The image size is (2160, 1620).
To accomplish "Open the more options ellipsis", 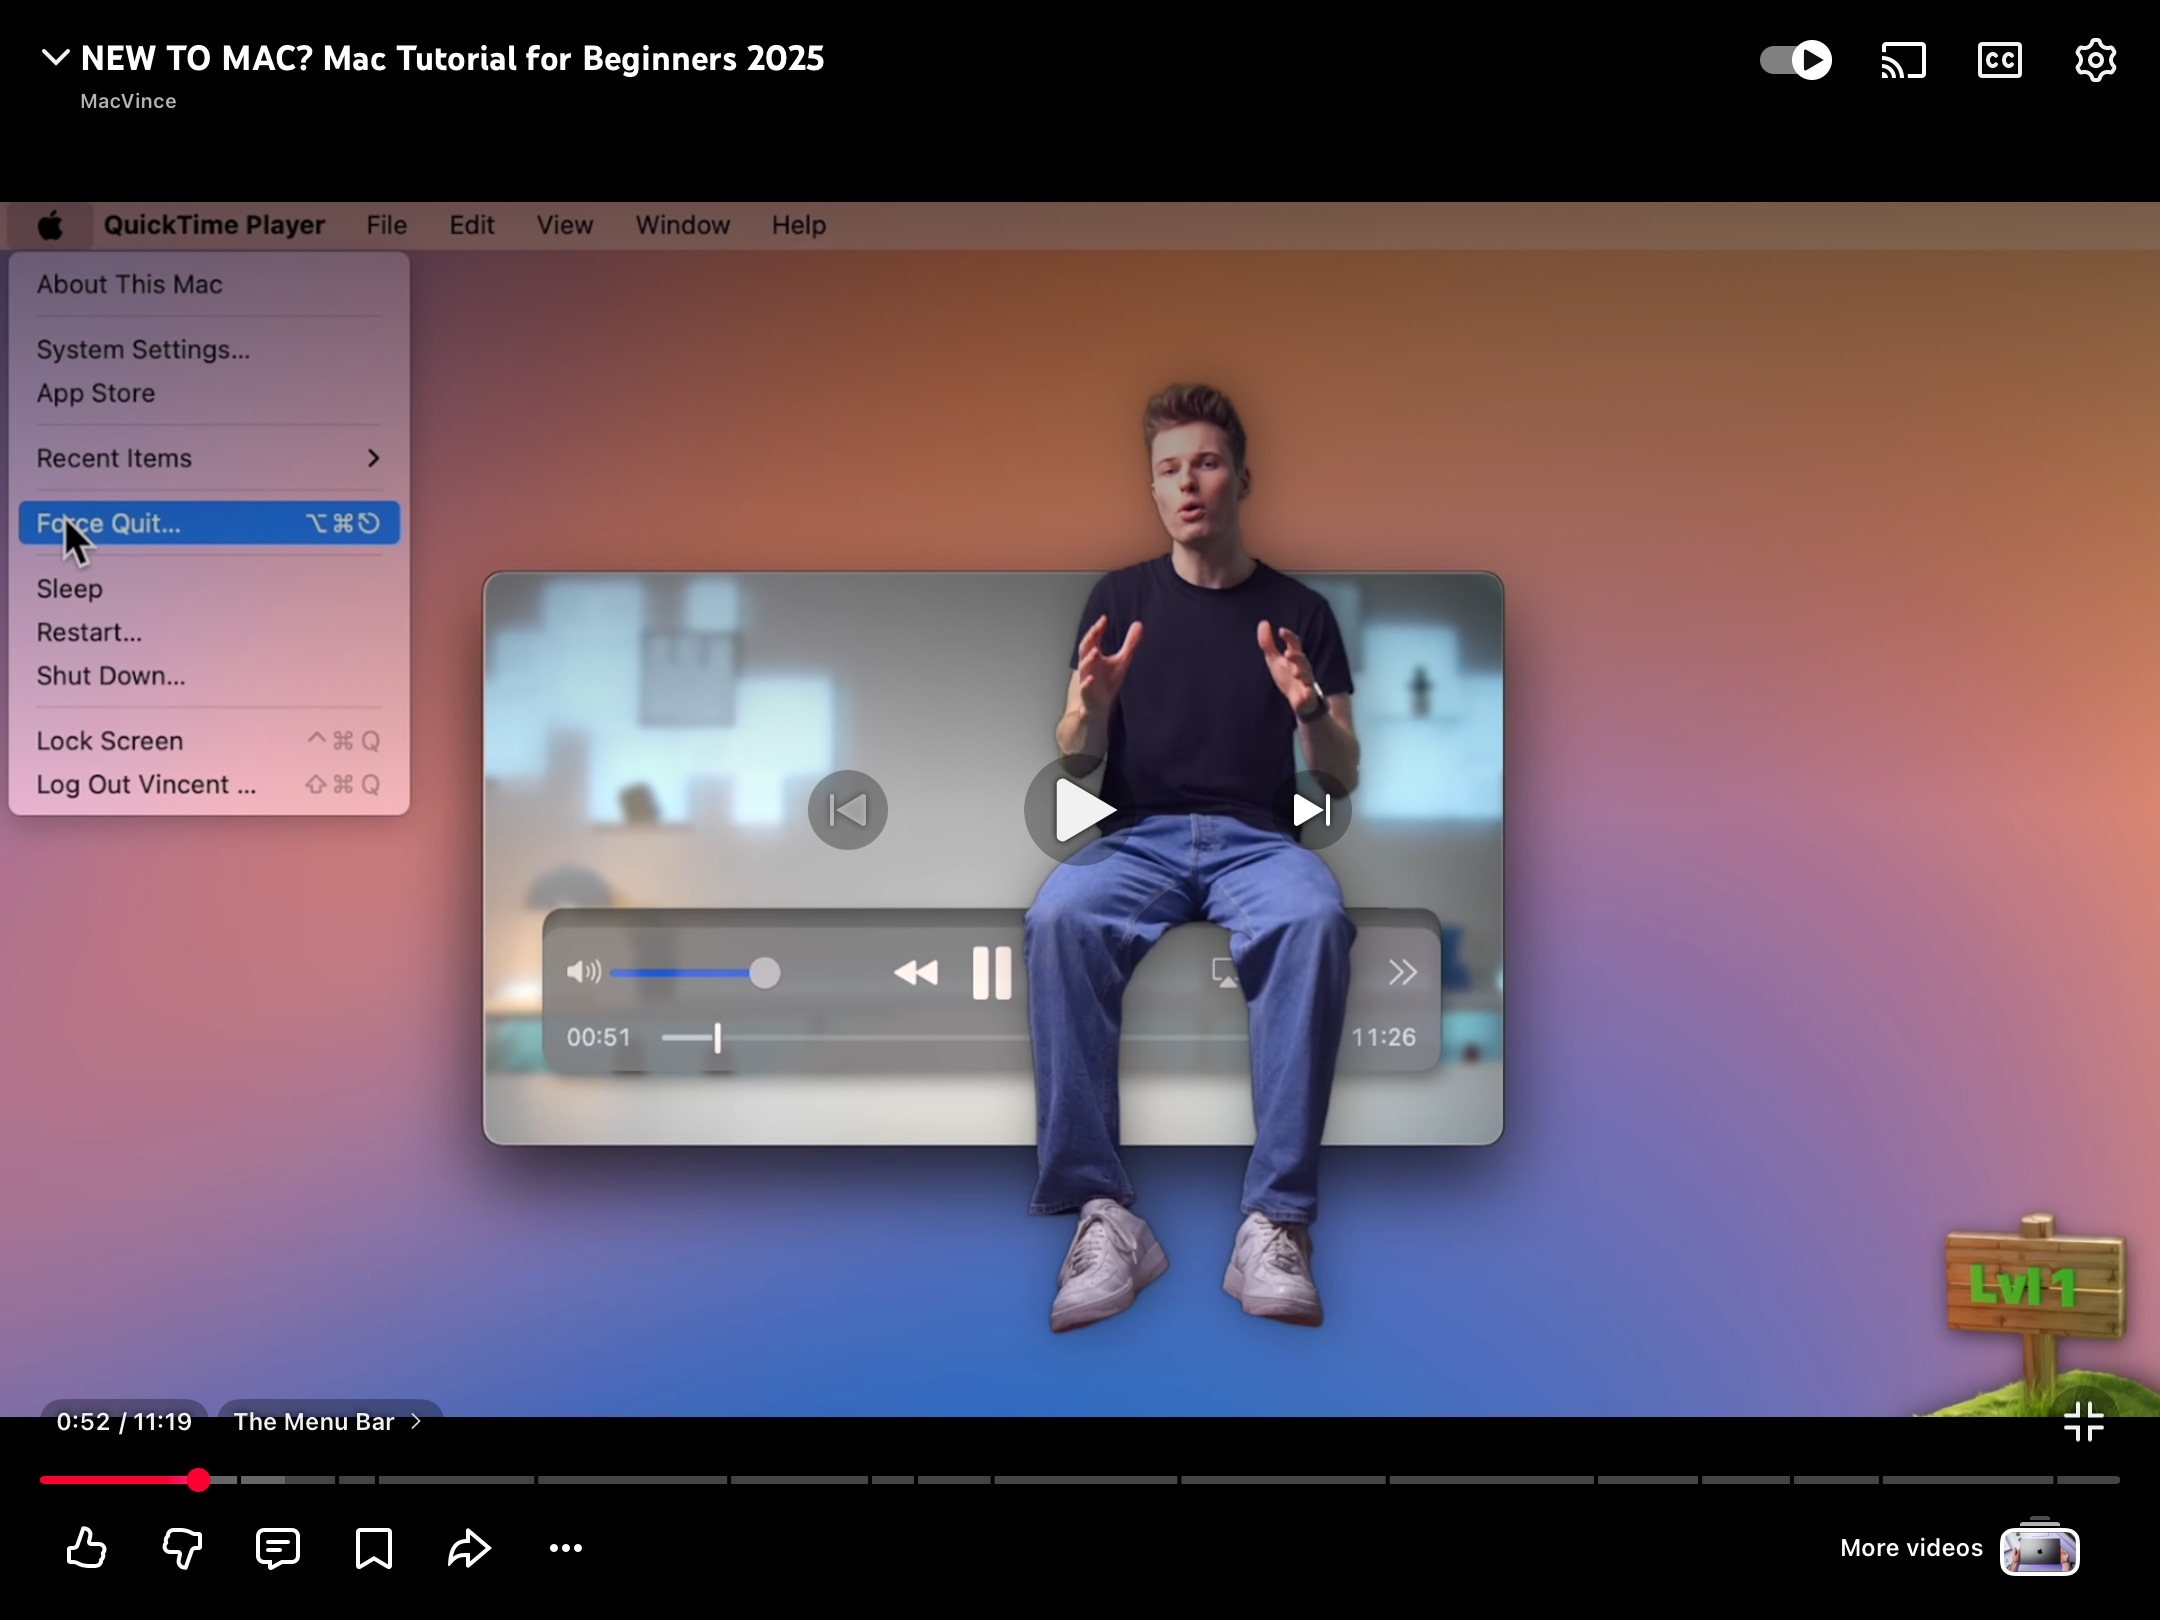I will click(x=565, y=1547).
